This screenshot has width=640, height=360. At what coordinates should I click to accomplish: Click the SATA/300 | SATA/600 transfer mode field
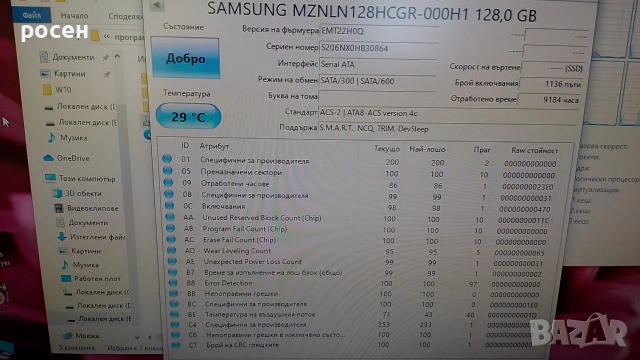tap(377, 81)
